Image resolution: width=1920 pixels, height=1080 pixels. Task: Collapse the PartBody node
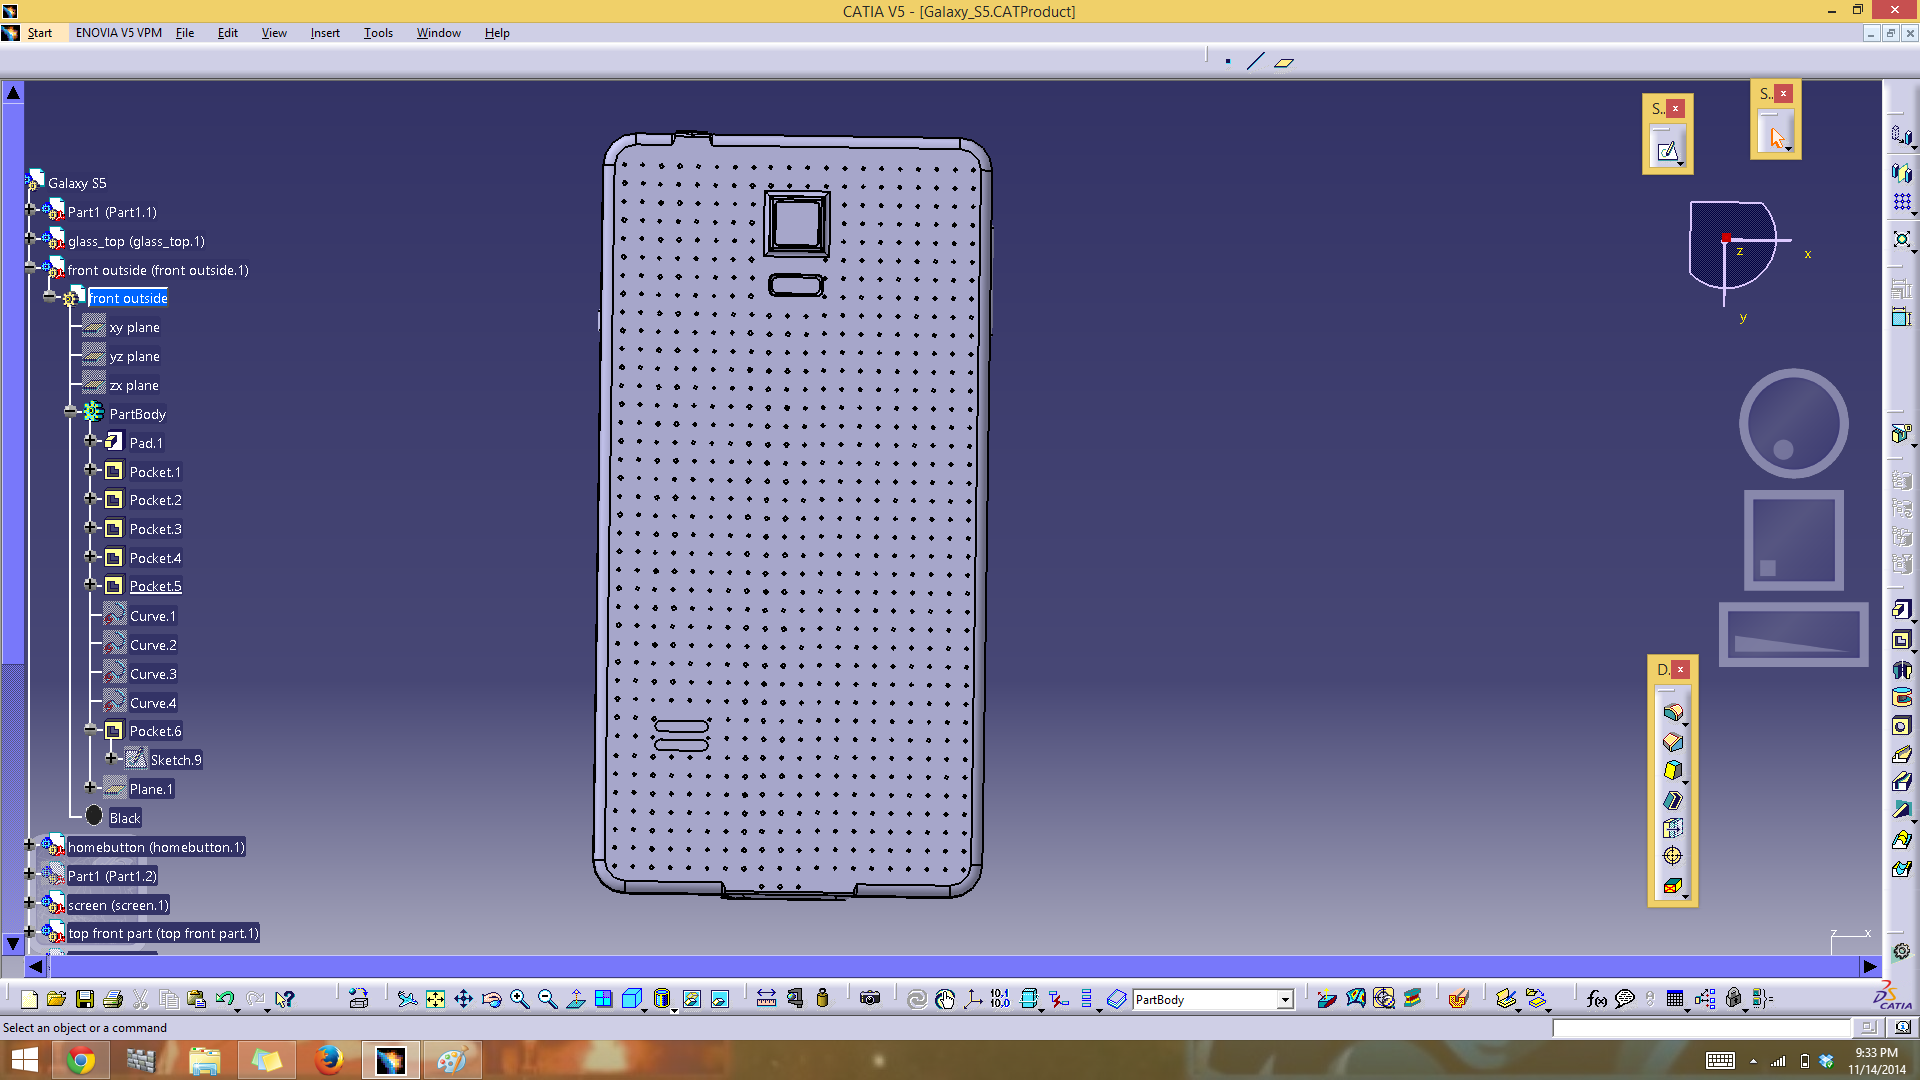(70, 412)
